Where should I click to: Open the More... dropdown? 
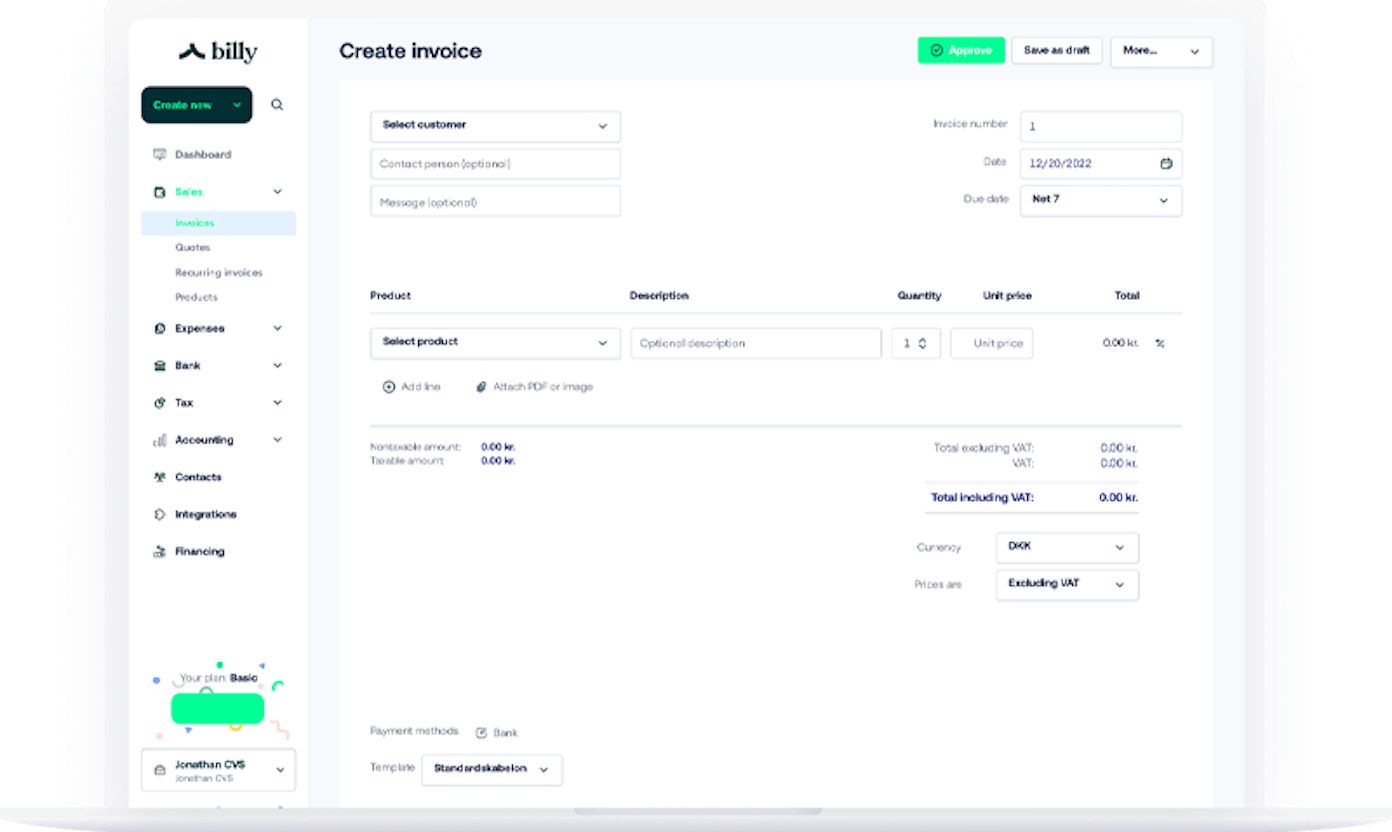(x=1161, y=51)
